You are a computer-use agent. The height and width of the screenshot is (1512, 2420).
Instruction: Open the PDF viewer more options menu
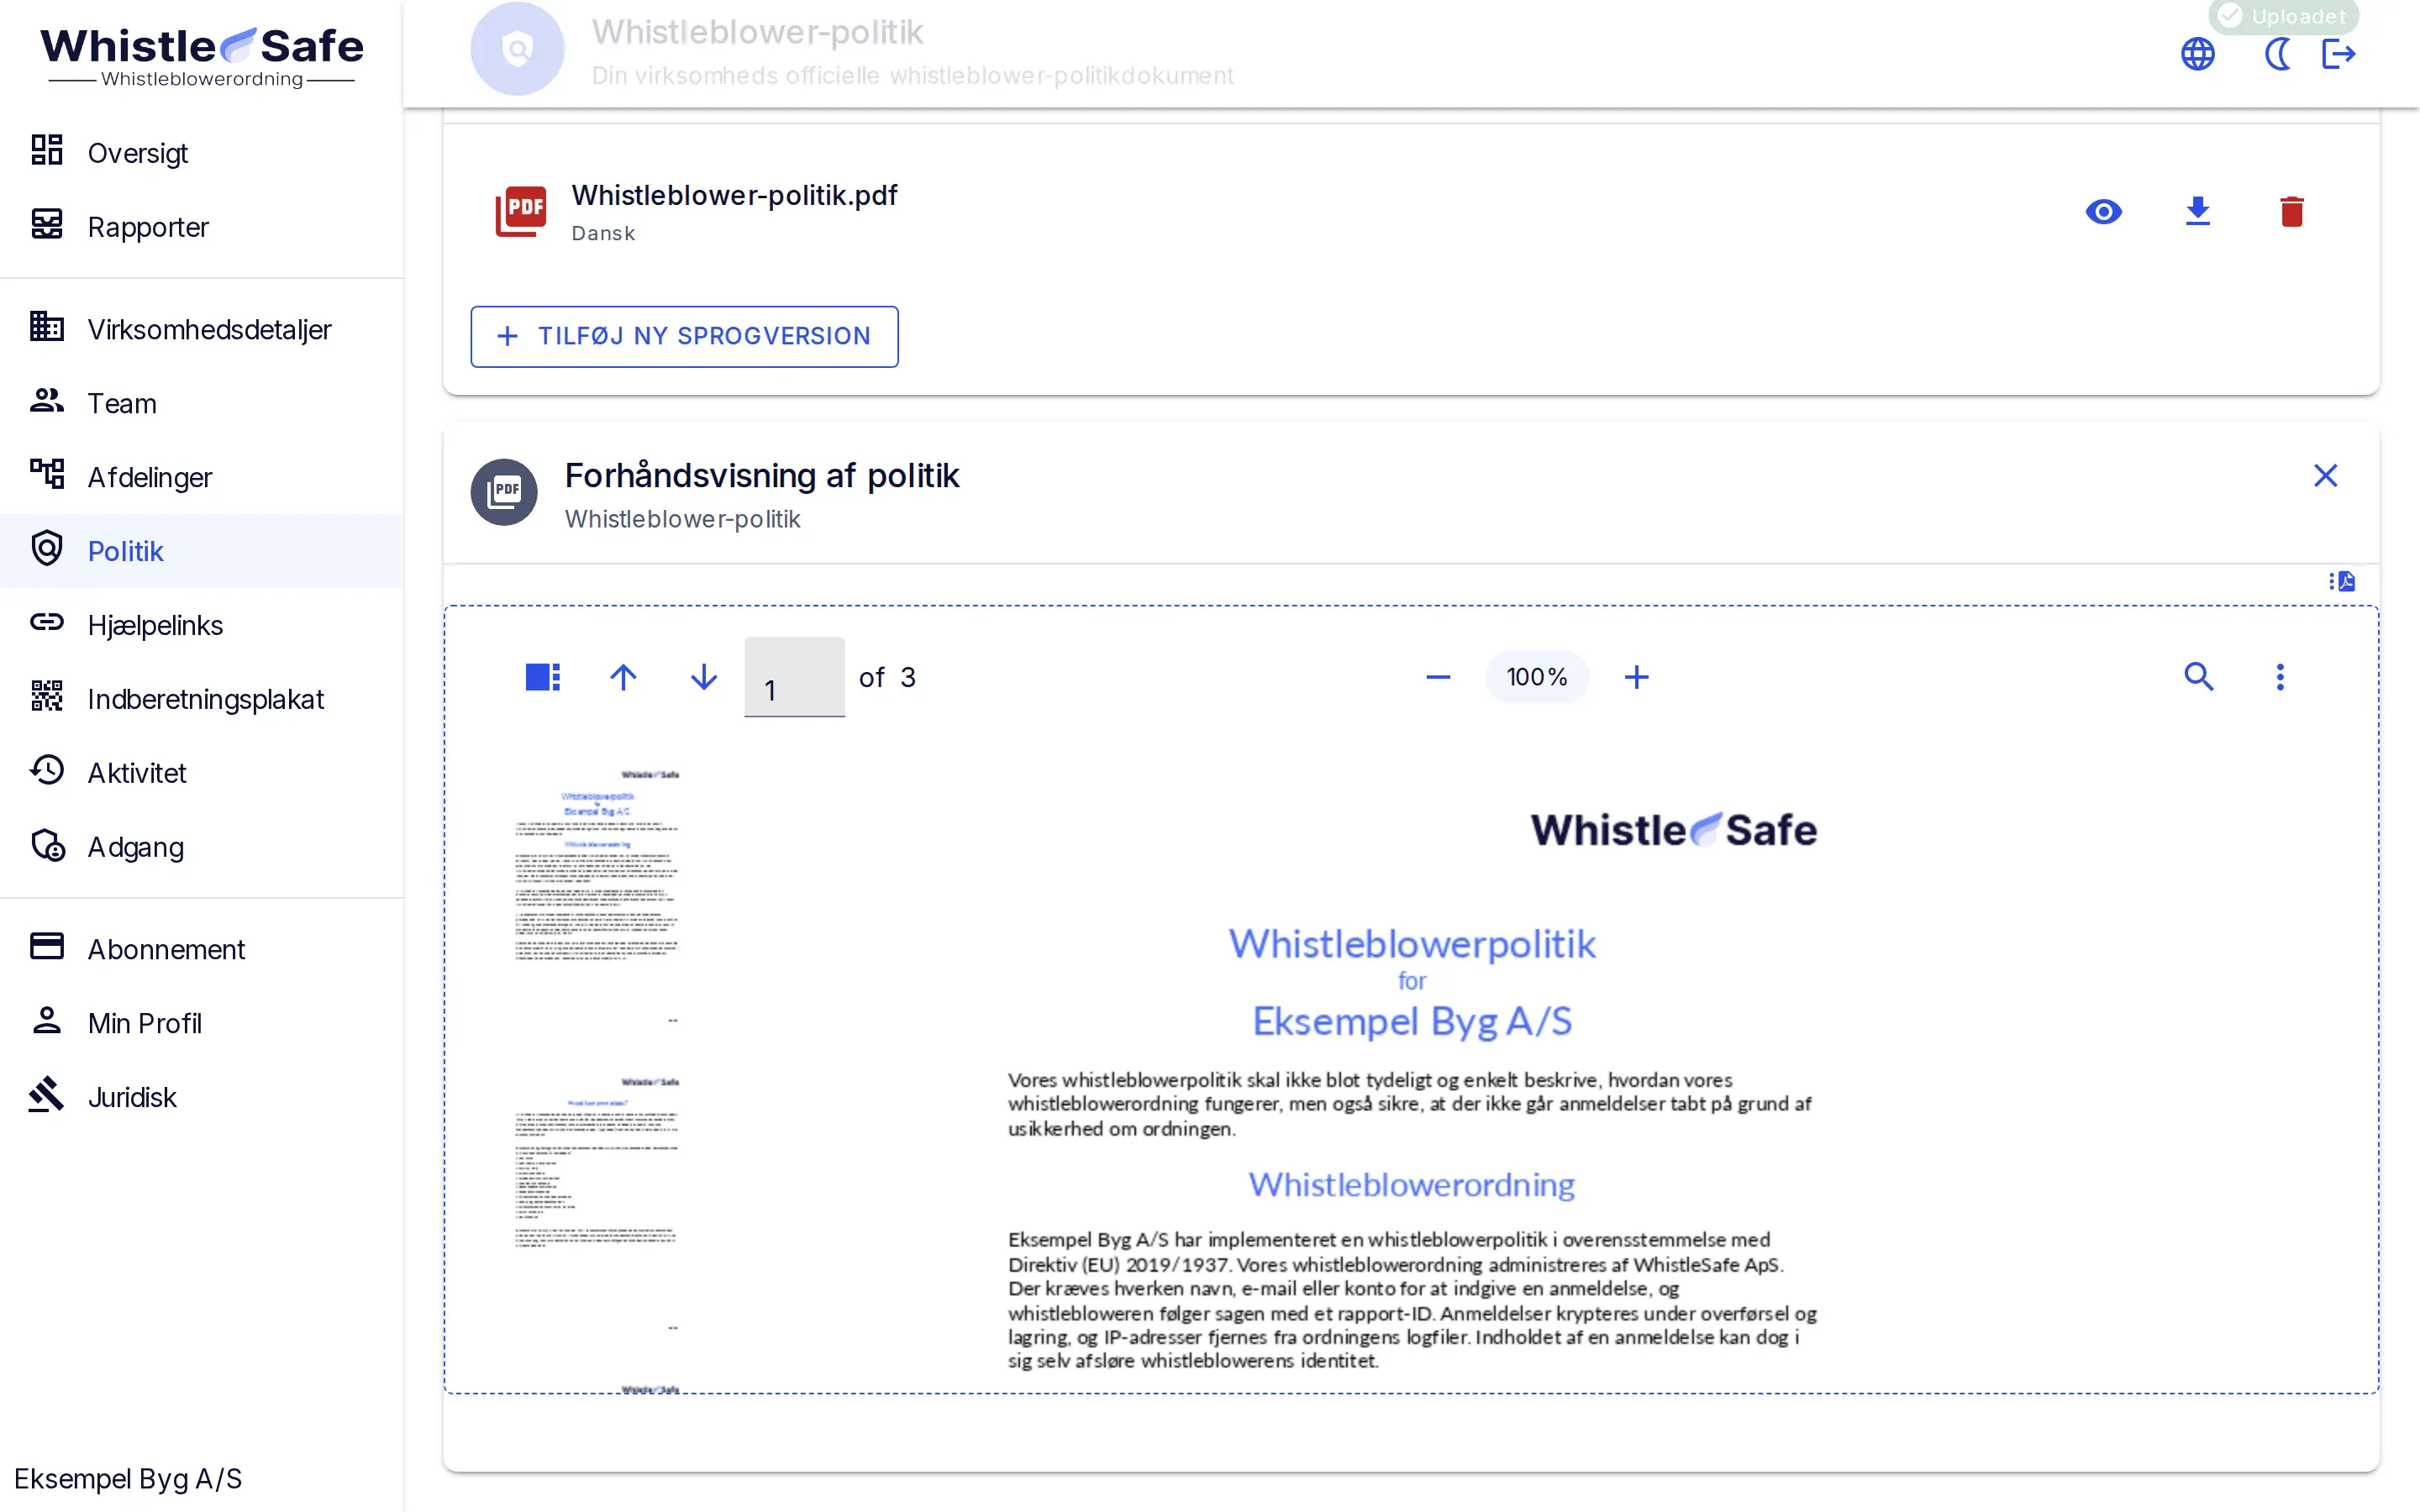point(2280,677)
